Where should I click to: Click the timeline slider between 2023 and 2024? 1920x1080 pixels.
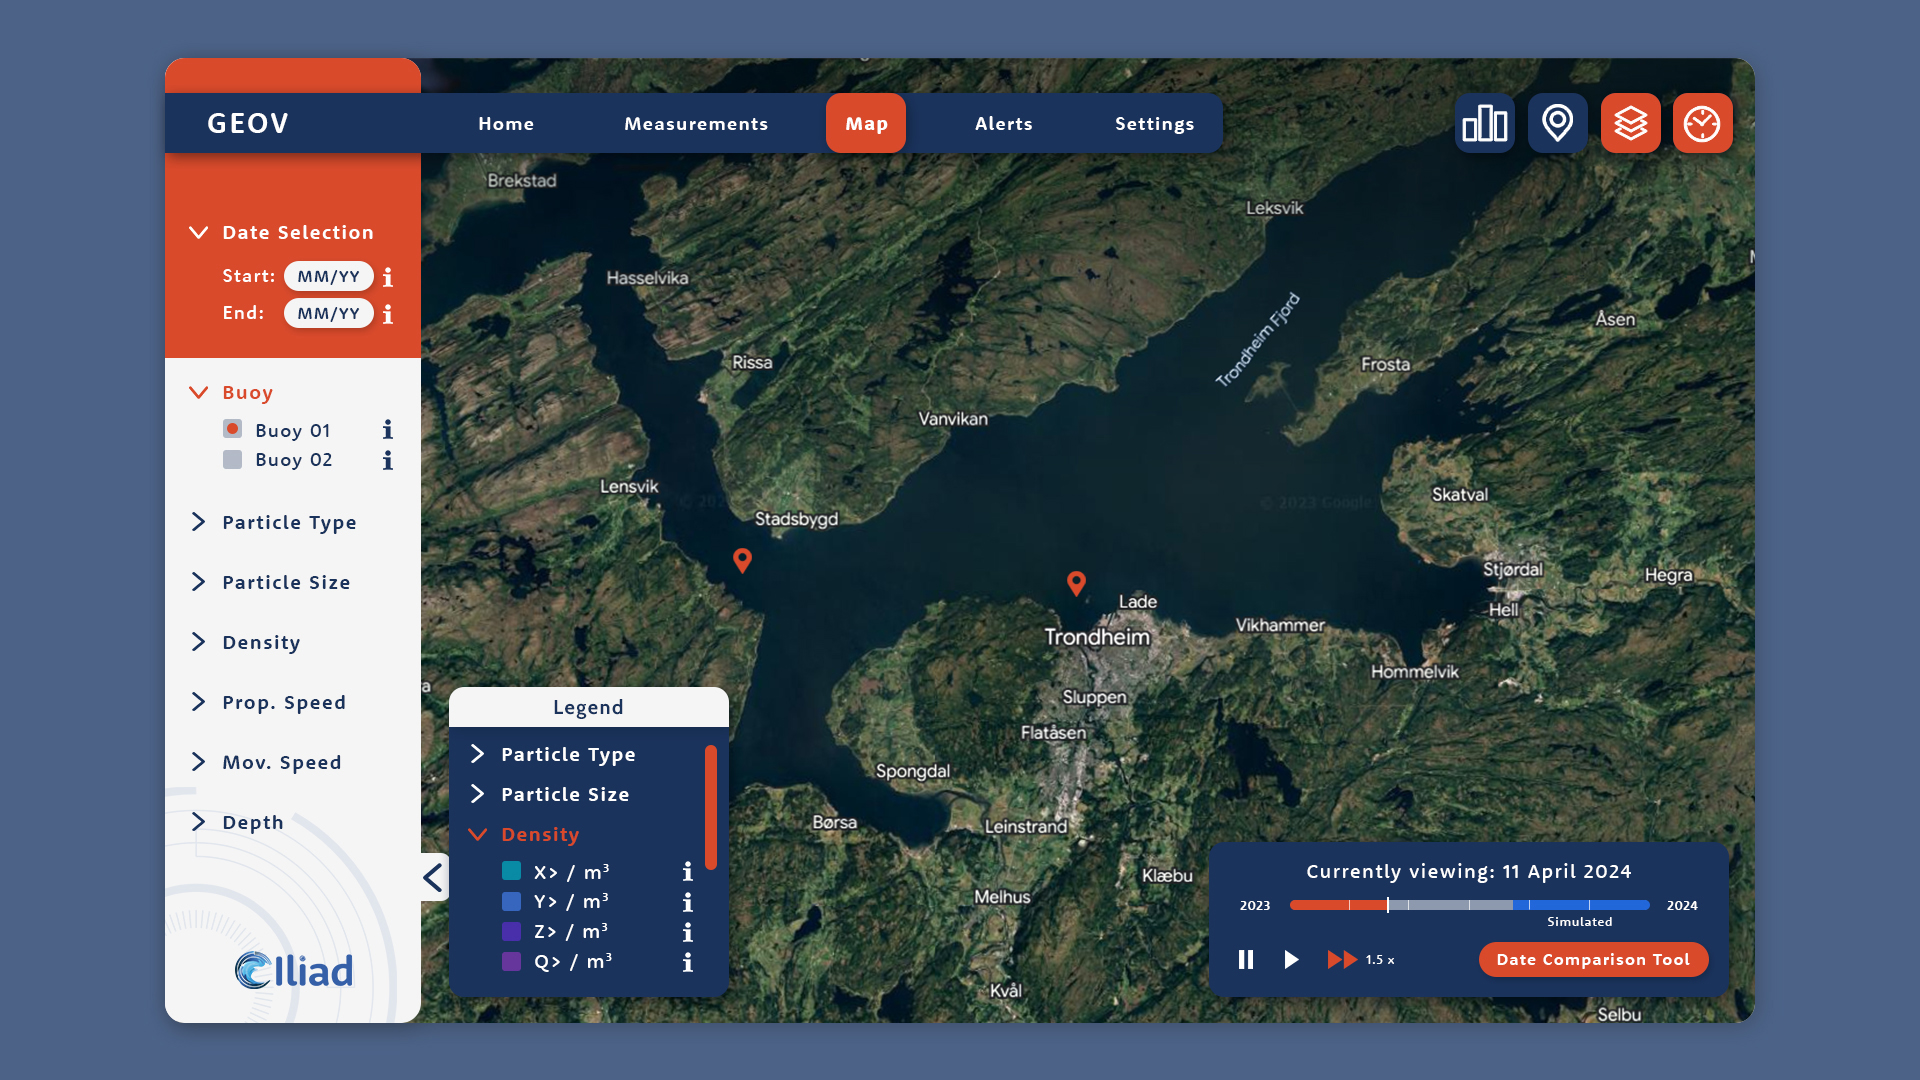pos(1469,905)
